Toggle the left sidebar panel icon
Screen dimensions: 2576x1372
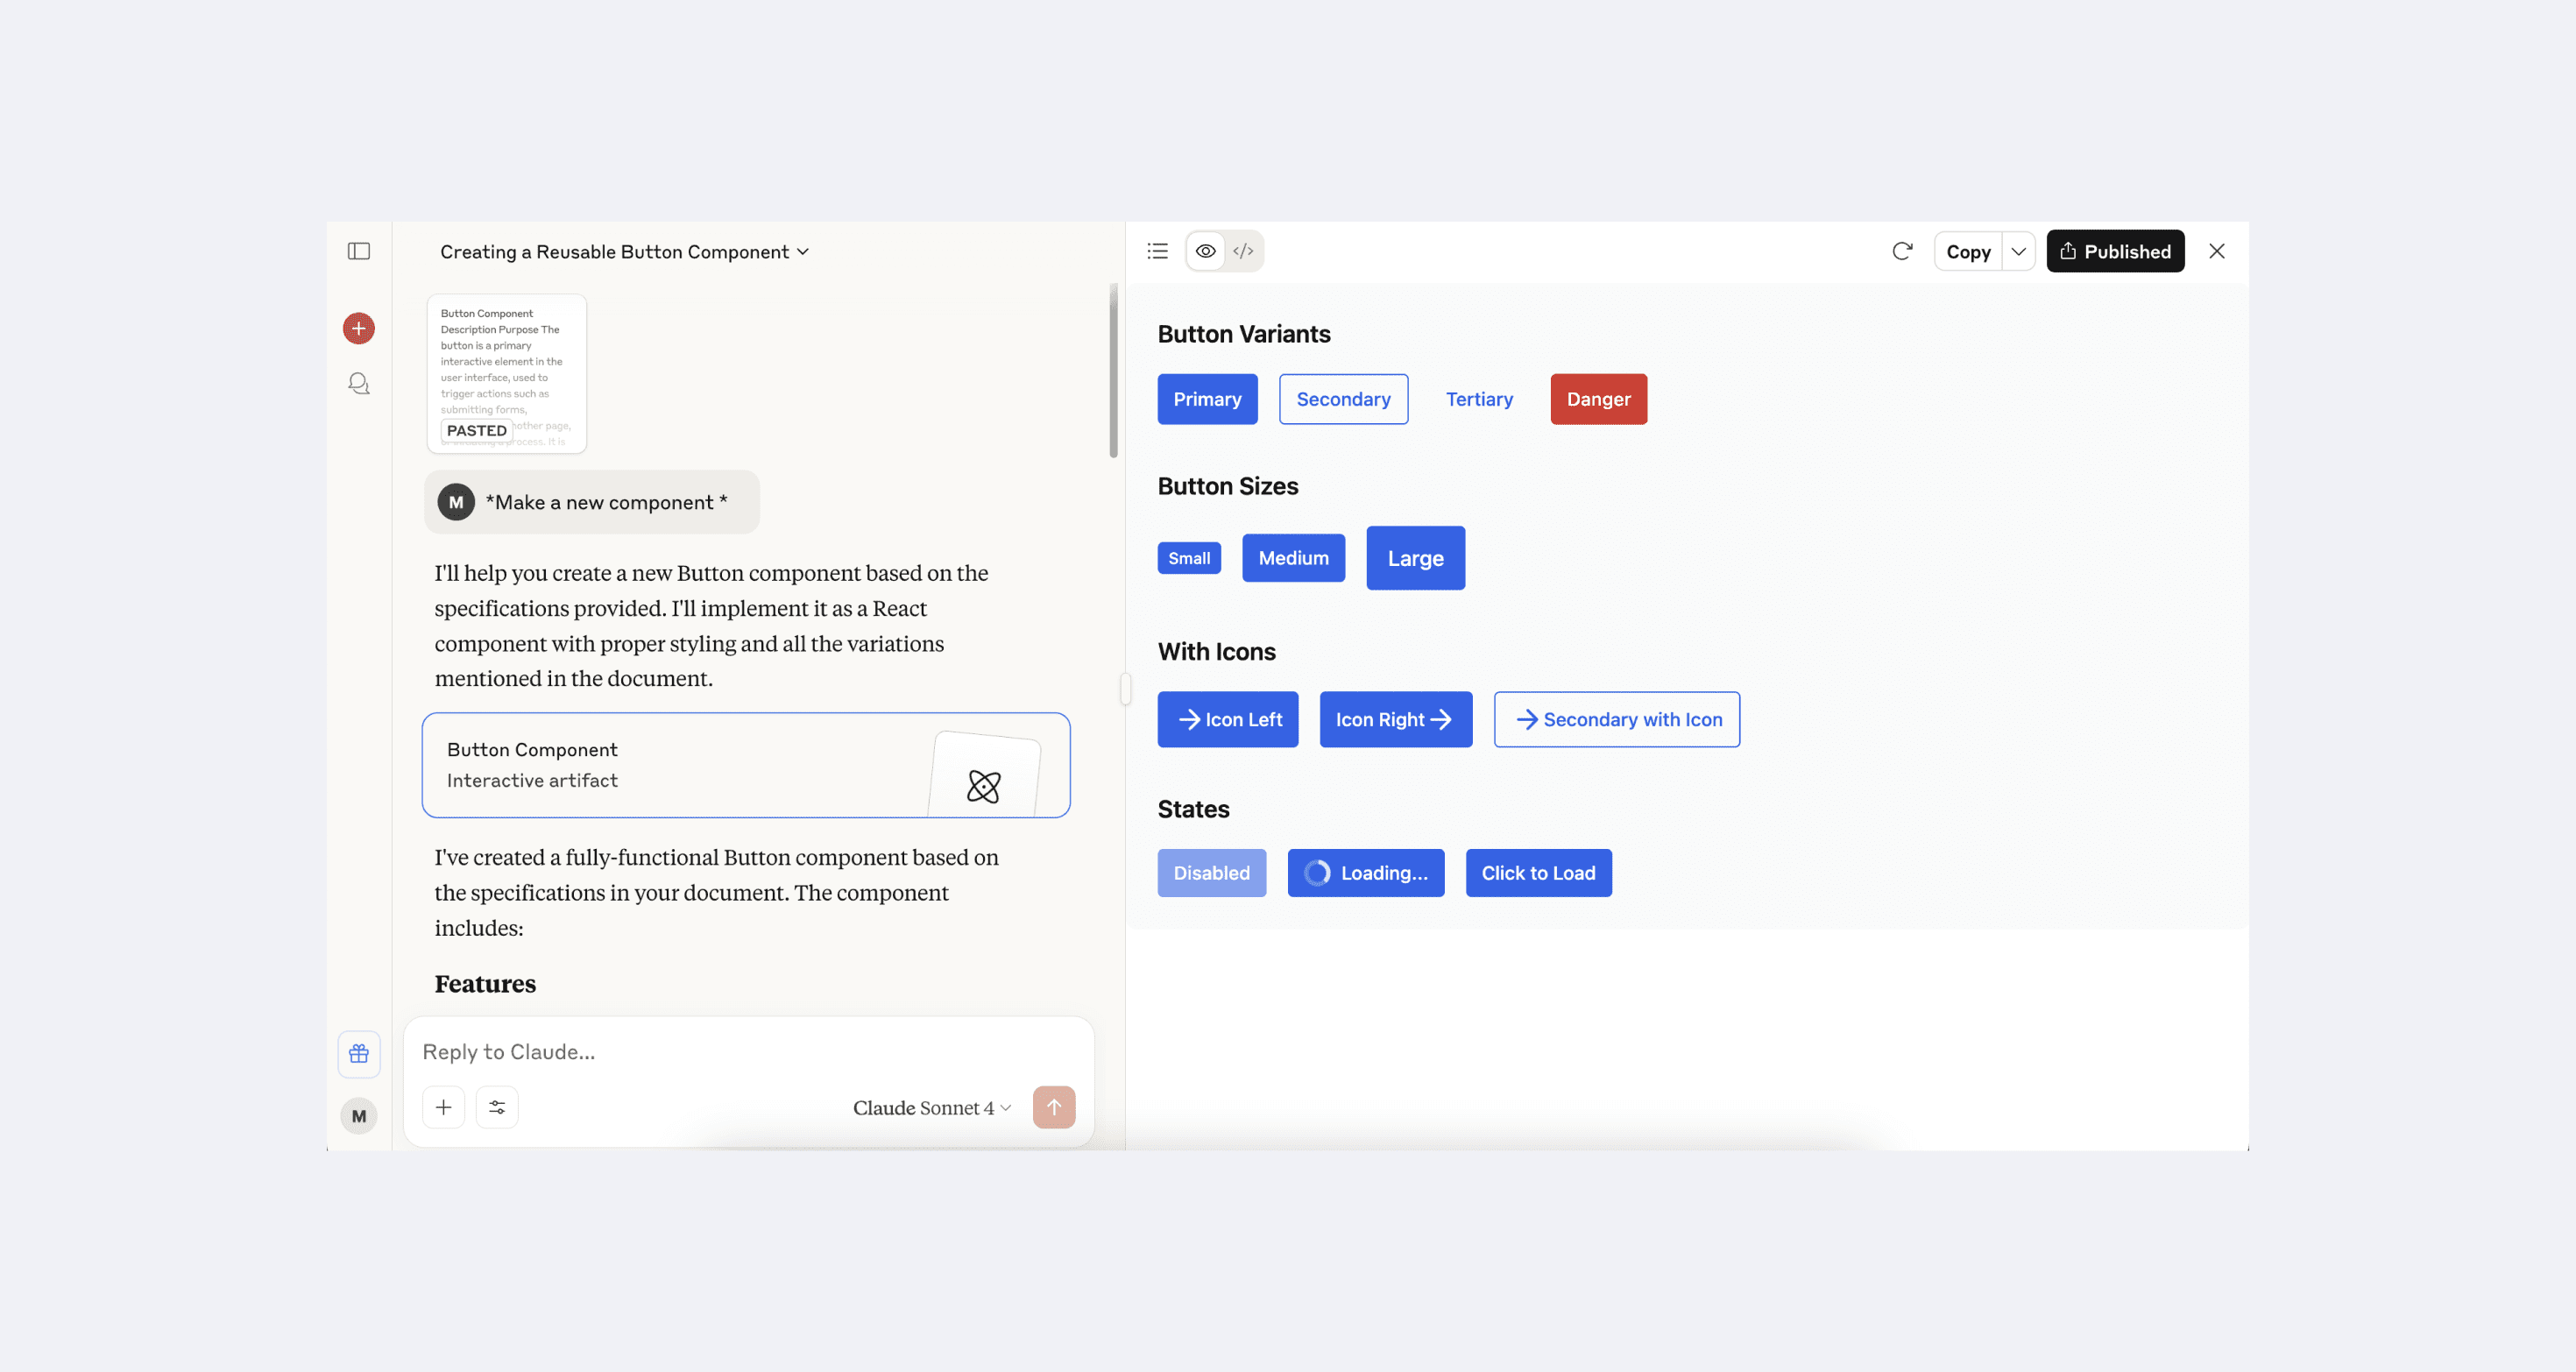[x=359, y=251]
